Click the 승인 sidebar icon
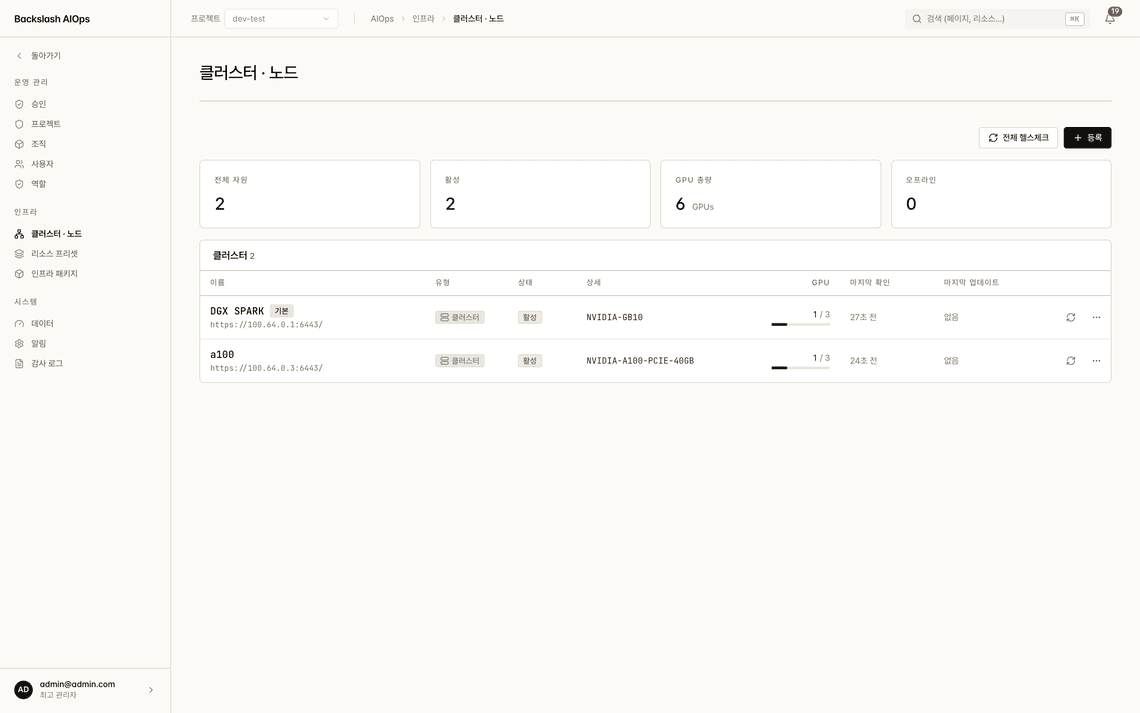This screenshot has width=1140, height=713. click(x=20, y=105)
